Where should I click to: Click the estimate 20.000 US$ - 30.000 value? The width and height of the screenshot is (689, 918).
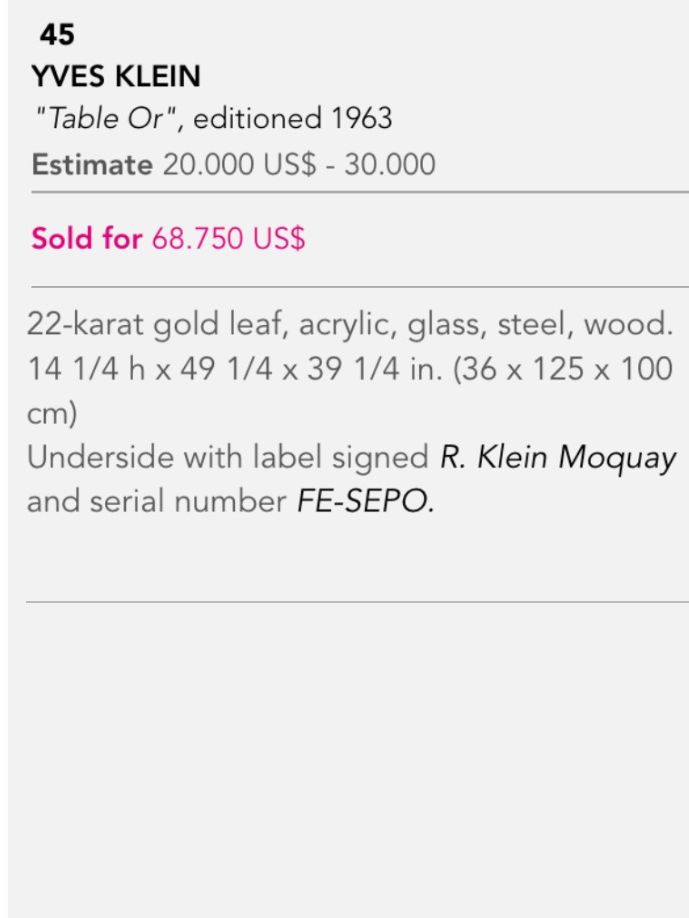299,164
